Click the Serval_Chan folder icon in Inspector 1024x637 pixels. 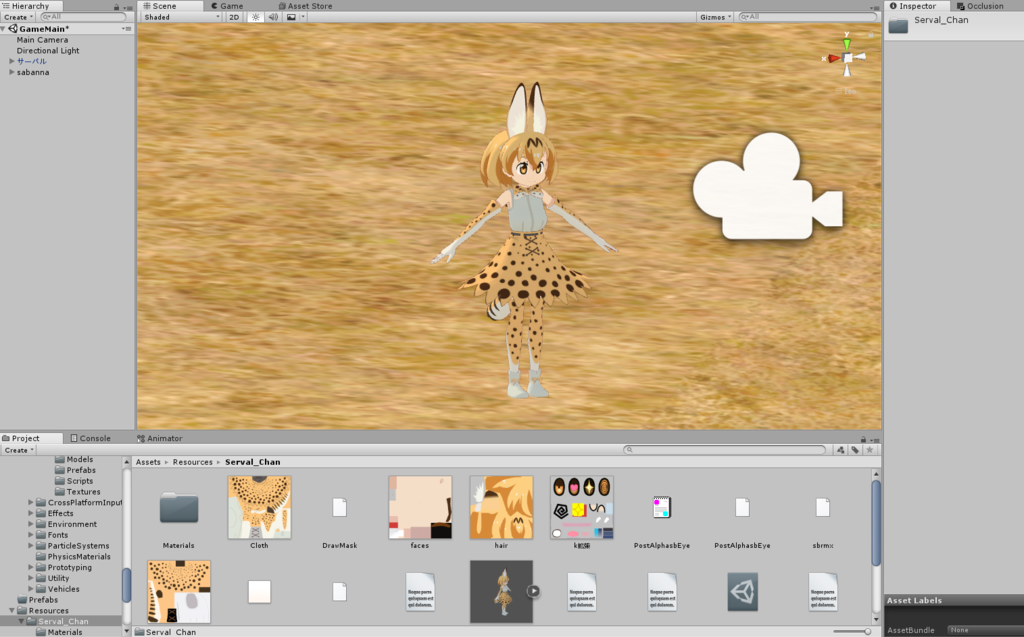coord(899,25)
